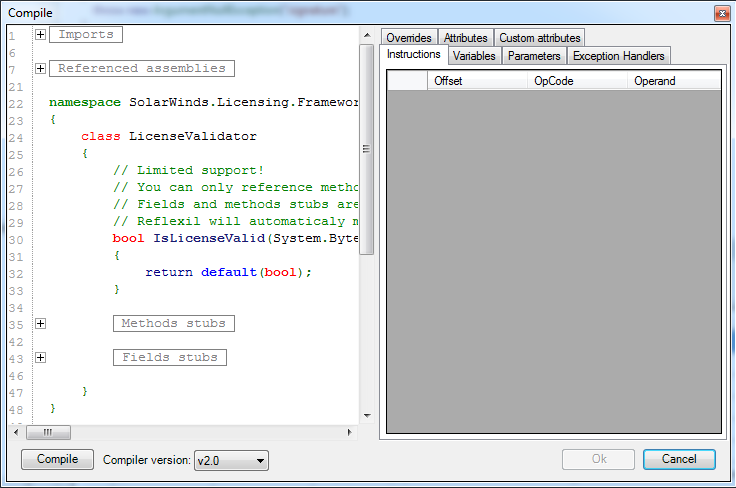Click the 'Imports' collapsed region label
The height and width of the screenshot is (488, 736).
86,34
